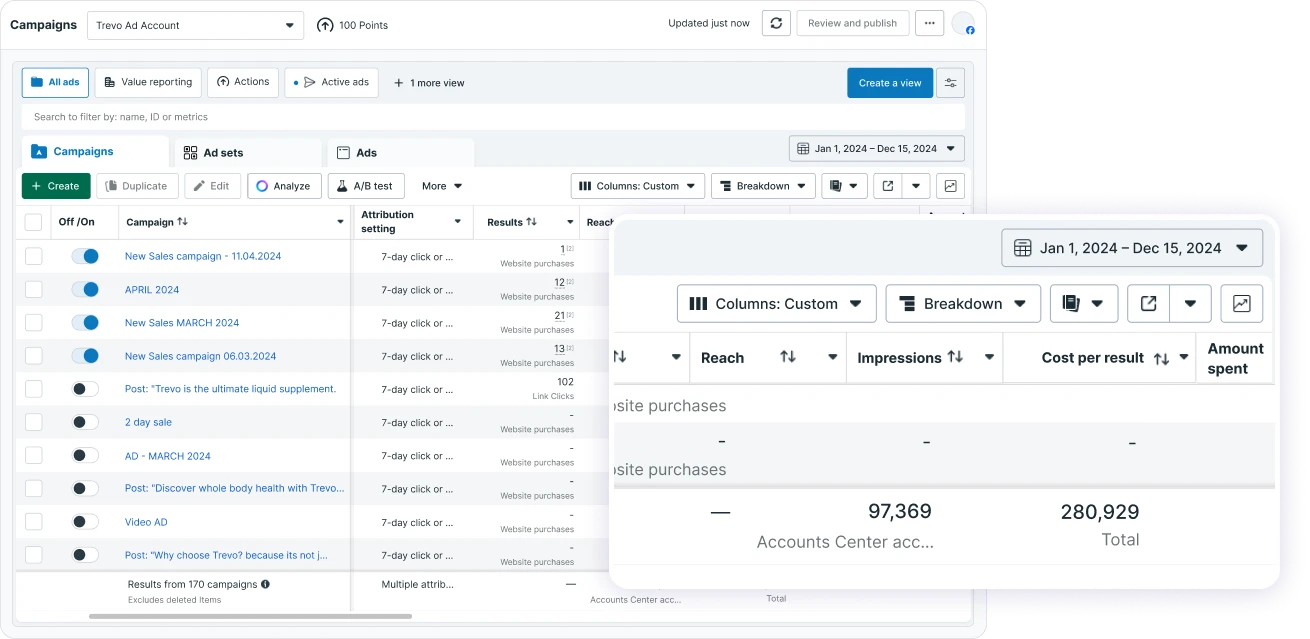Click the horizontal scrollbar under the campaigns table
The image size is (1310, 639).
(x=250, y=616)
